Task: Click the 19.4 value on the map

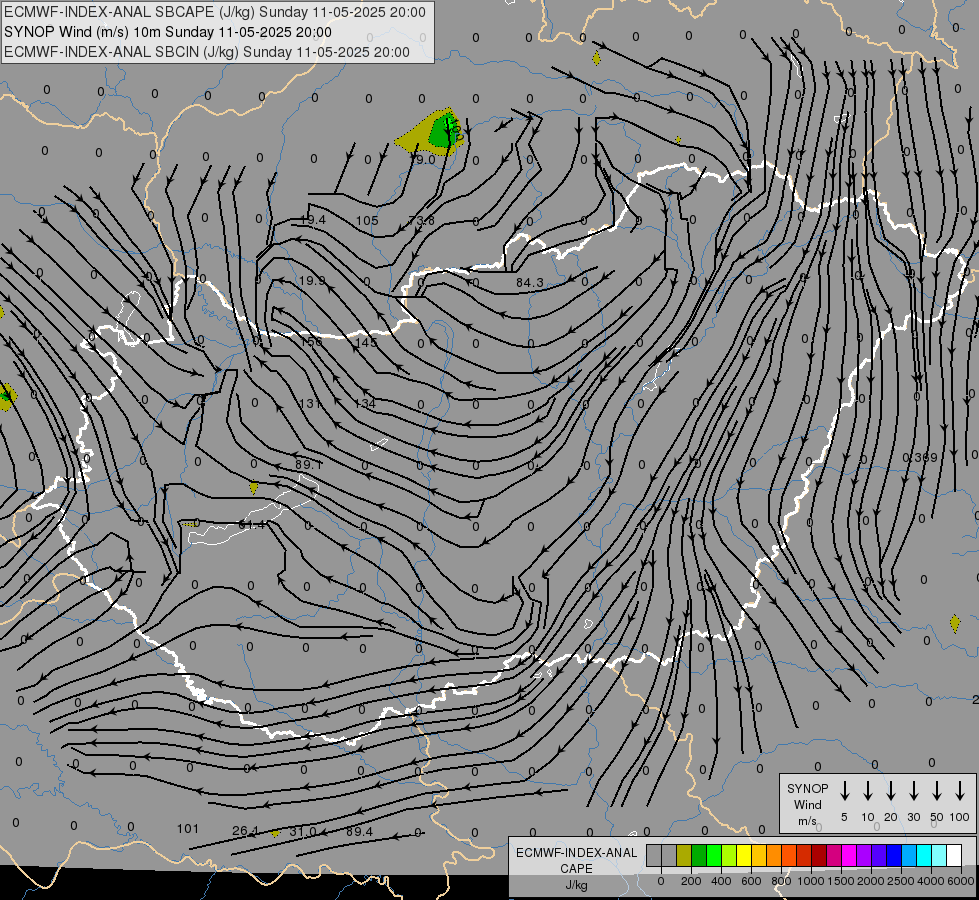Action: (312, 220)
